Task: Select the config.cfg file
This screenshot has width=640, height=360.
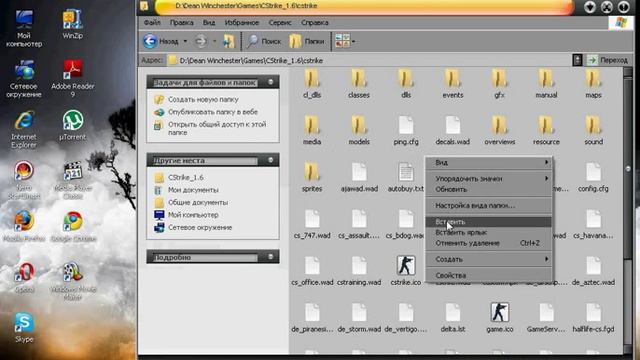Action: click(593, 177)
